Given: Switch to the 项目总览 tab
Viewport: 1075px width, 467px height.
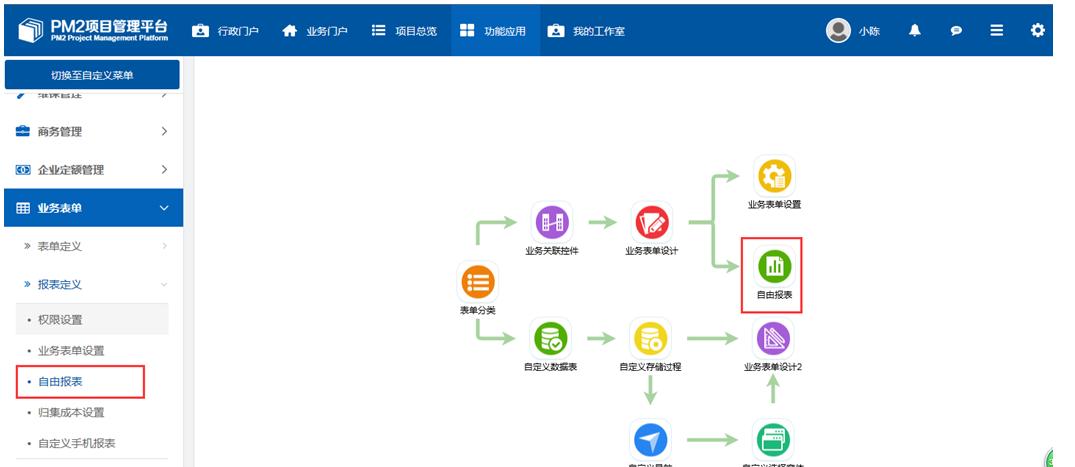Looking at the screenshot, I should (x=404, y=31).
